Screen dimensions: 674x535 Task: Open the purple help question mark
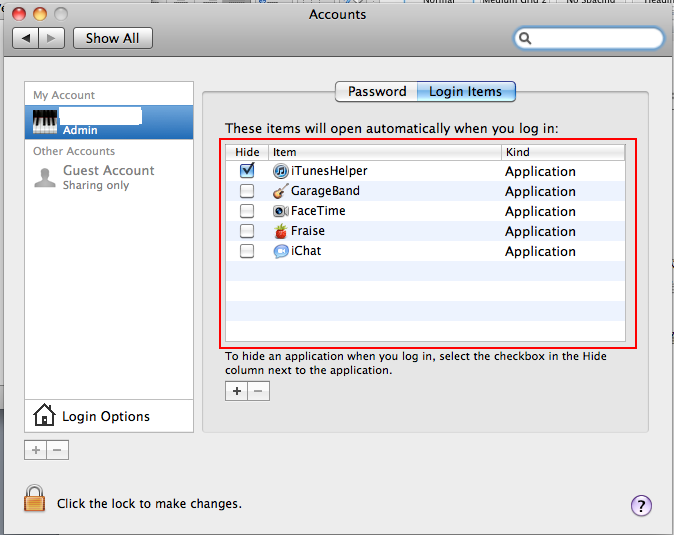click(641, 505)
